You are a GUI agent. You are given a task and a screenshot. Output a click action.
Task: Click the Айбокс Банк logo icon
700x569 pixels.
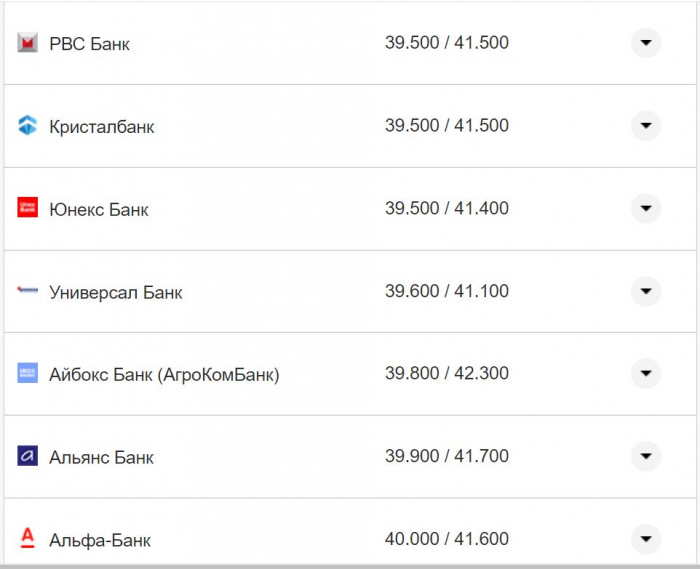click(x=28, y=374)
